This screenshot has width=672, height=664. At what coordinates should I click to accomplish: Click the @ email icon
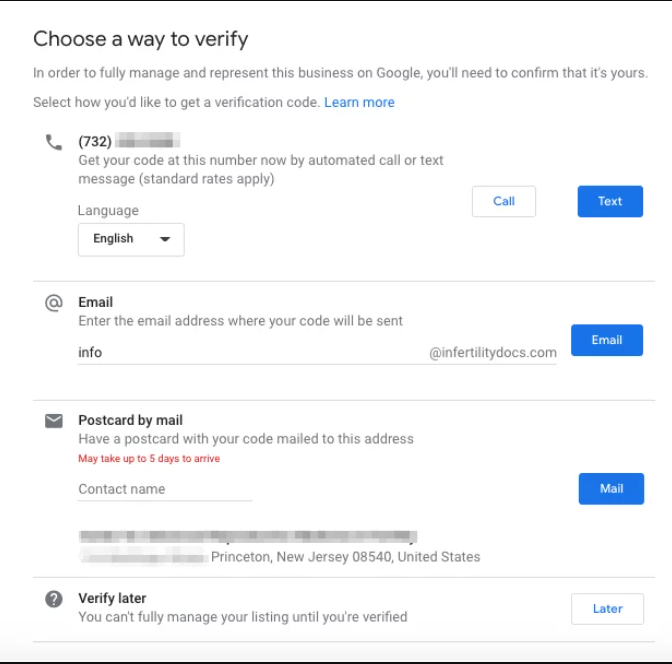coord(54,303)
